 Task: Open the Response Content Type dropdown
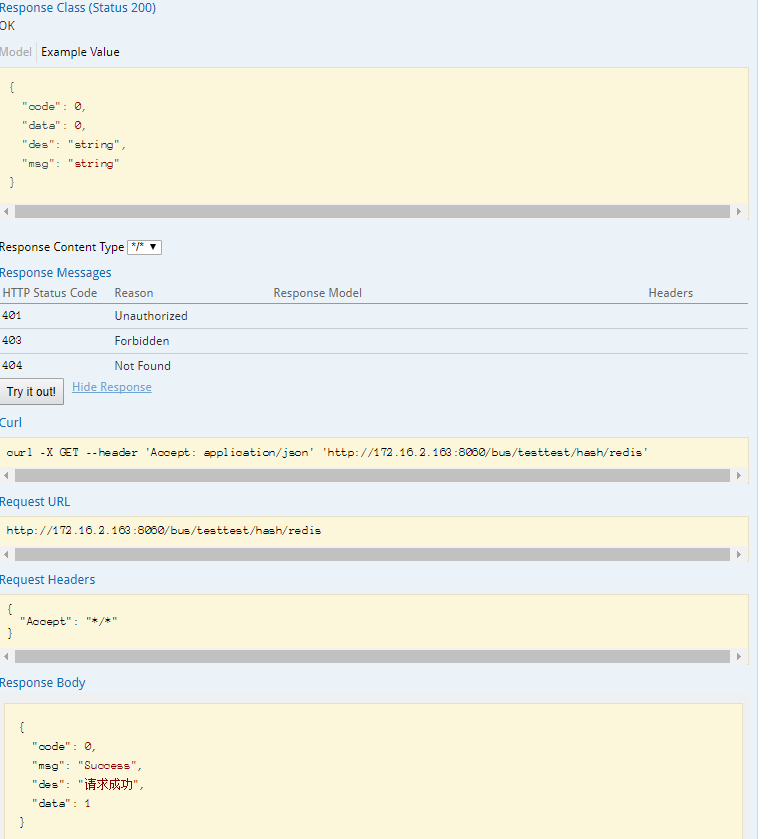click(x=144, y=247)
